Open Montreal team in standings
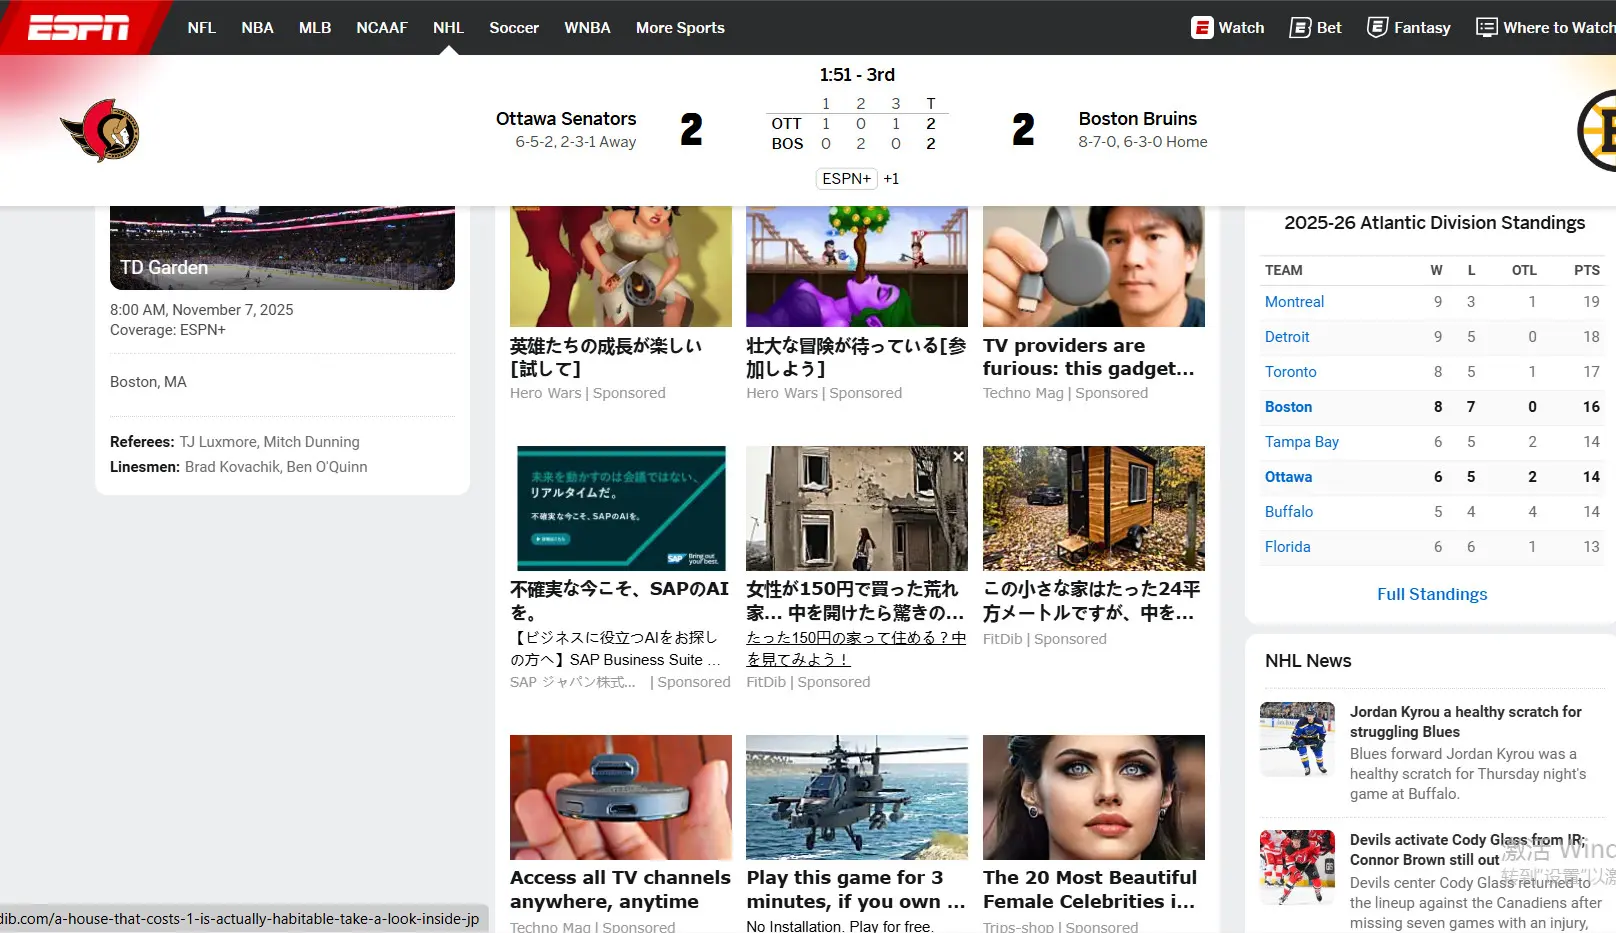This screenshot has height=933, width=1616. (x=1294, y=302)
